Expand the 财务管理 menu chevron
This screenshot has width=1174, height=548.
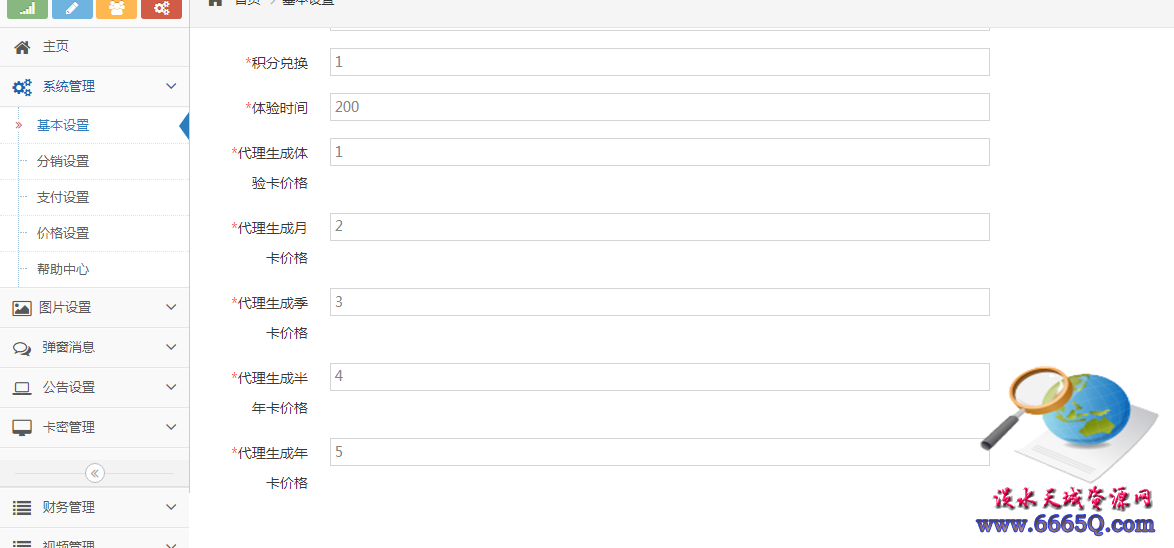[171, 508]
